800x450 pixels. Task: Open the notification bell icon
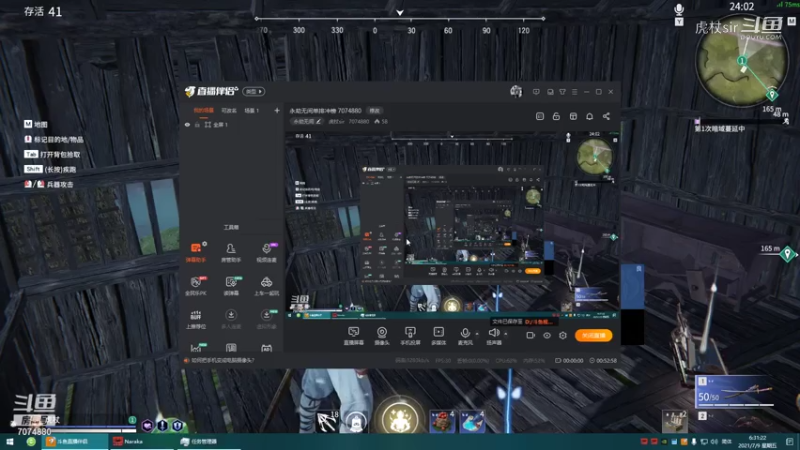(x=589, y=116)
